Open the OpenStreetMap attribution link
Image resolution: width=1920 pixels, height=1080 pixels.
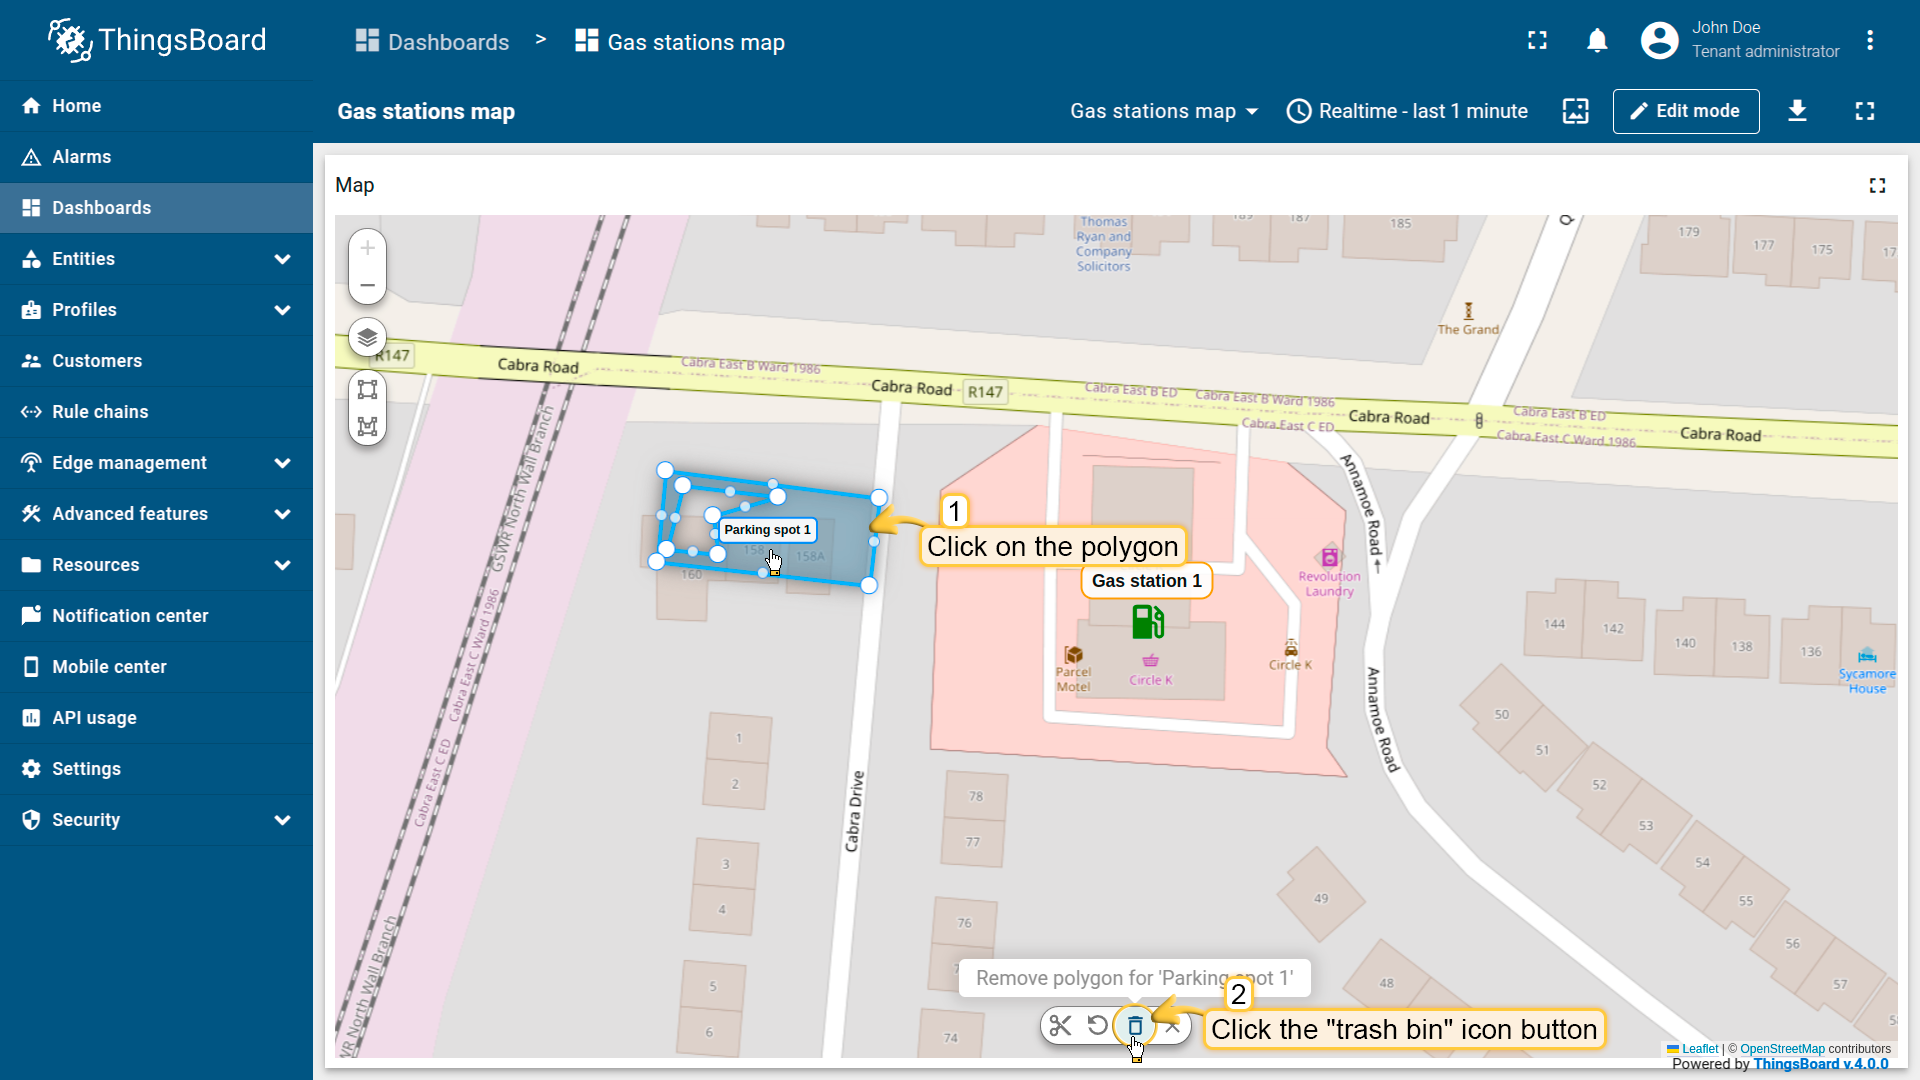[1782, 1049]
